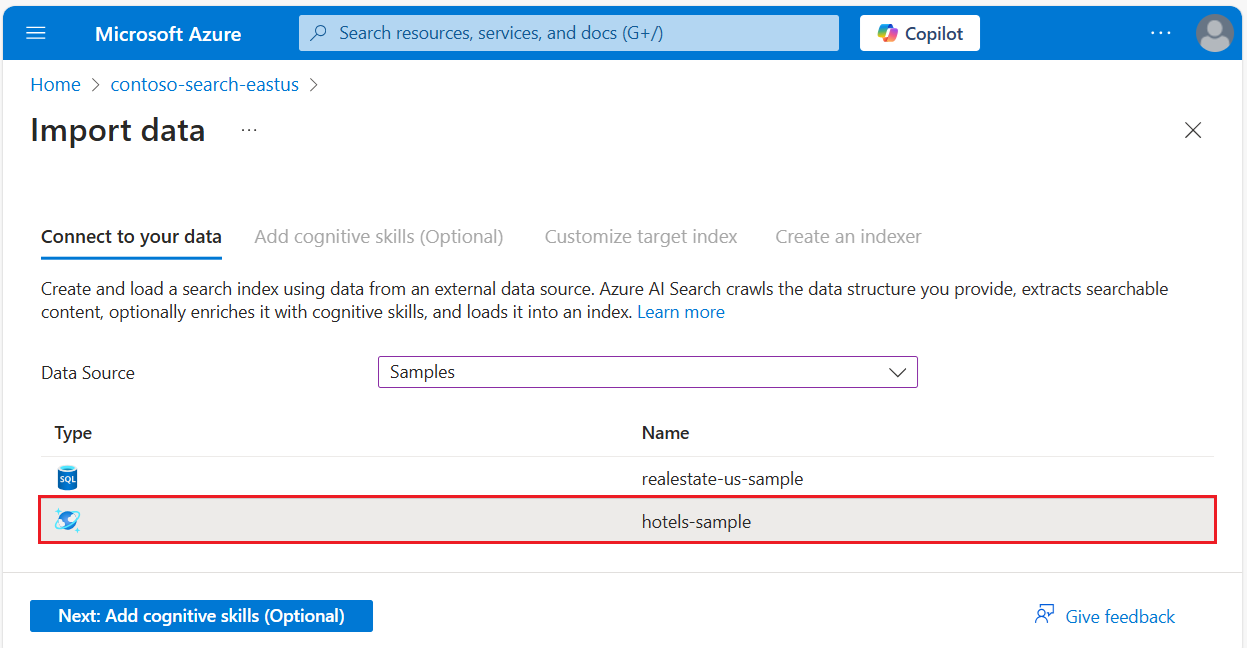
Task: Click the chevron on the Data Source selector
Action: pyautogui.click(x=897, y=371)
